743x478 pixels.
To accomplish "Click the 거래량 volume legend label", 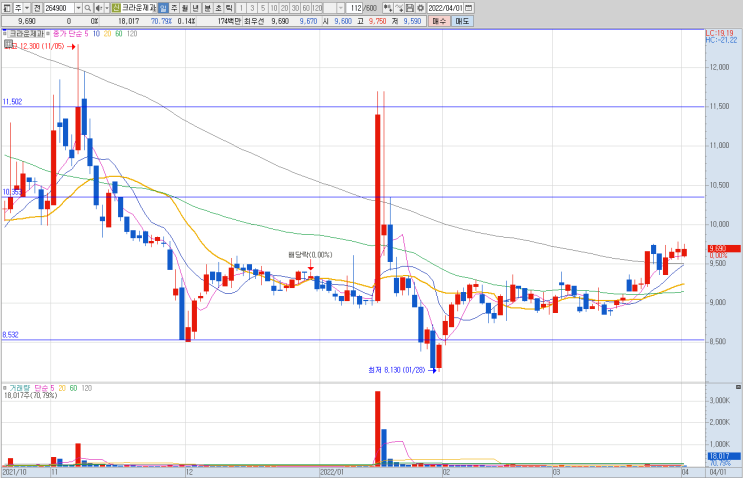I will click(x=19, y=388).
